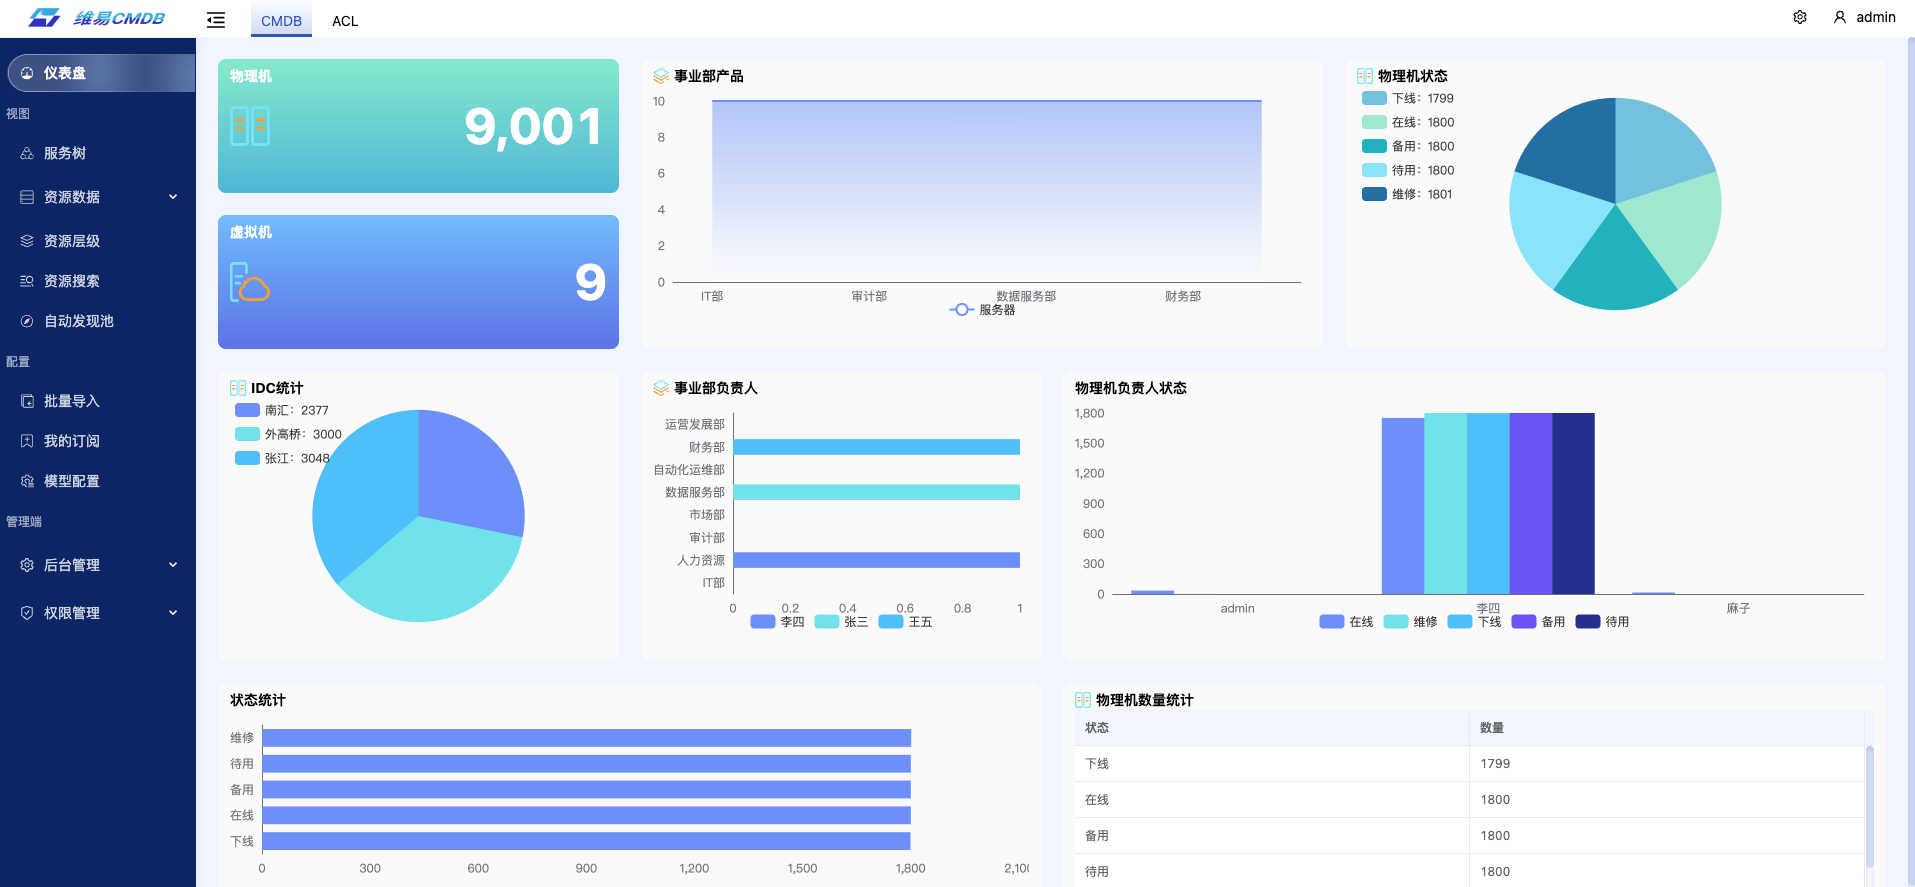This screenshot has width=1915, height=887.
Task: Select the CMDB tab
Action: tap(281, 21)
